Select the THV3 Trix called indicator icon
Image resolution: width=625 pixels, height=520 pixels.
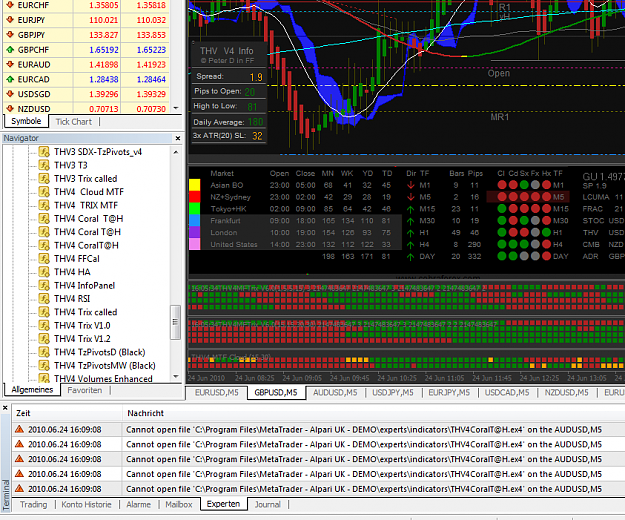[x=44, y=179]
